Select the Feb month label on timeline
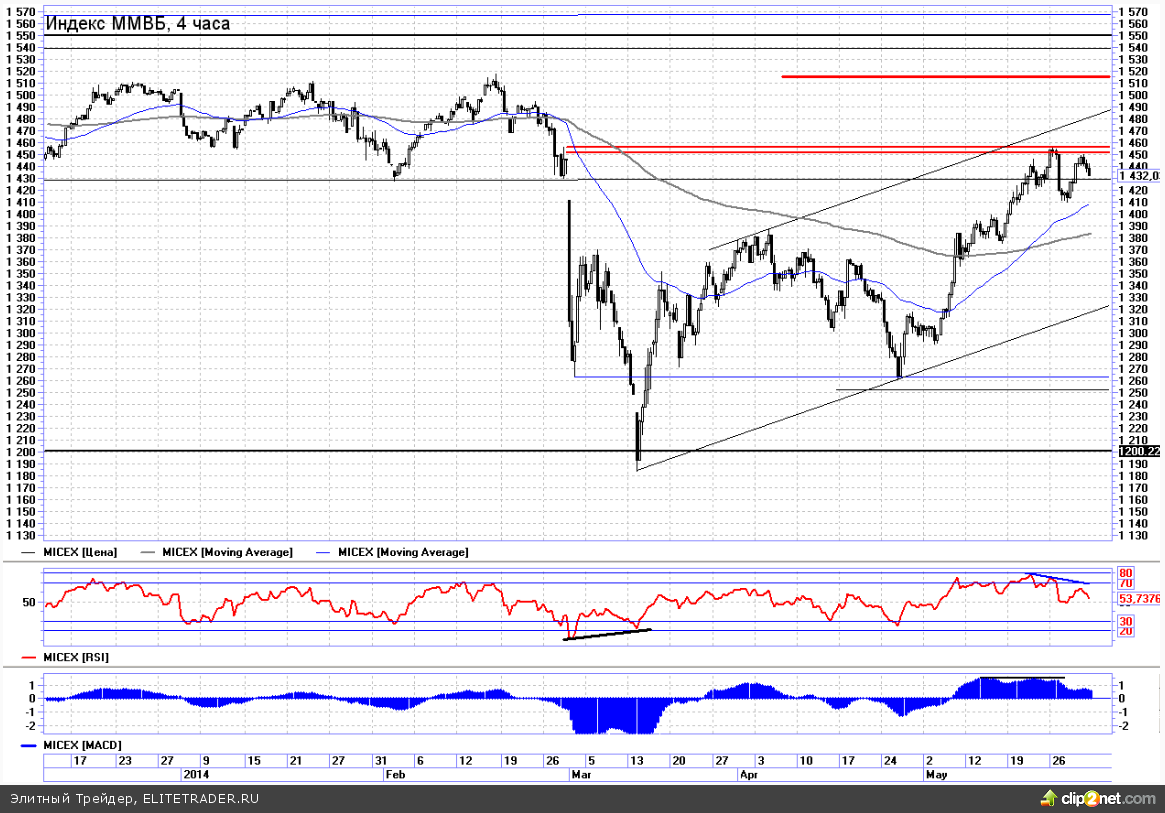The height and width of the screenshot is (813, 1165). tap(395, 774)
